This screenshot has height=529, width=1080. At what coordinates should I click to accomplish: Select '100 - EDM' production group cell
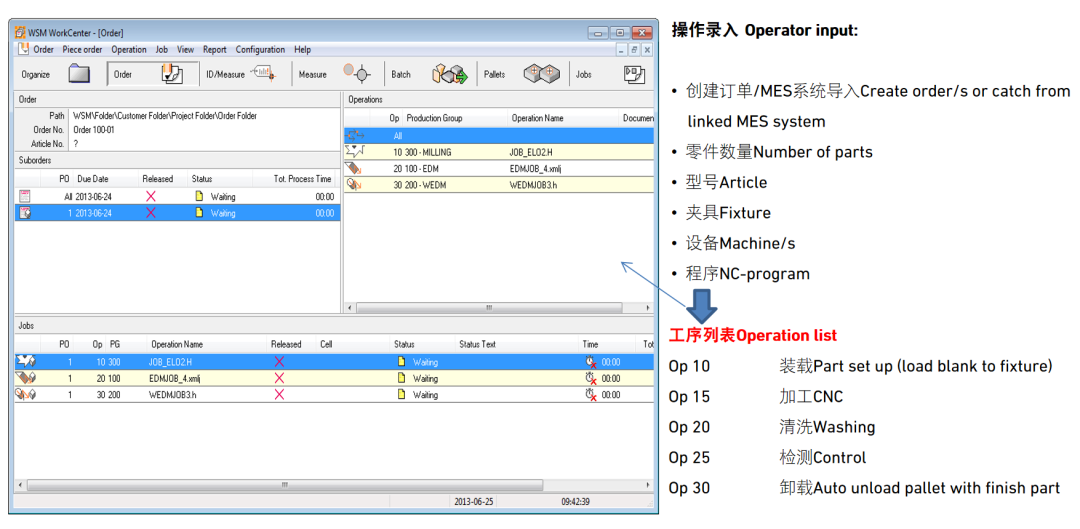(422, 168)
